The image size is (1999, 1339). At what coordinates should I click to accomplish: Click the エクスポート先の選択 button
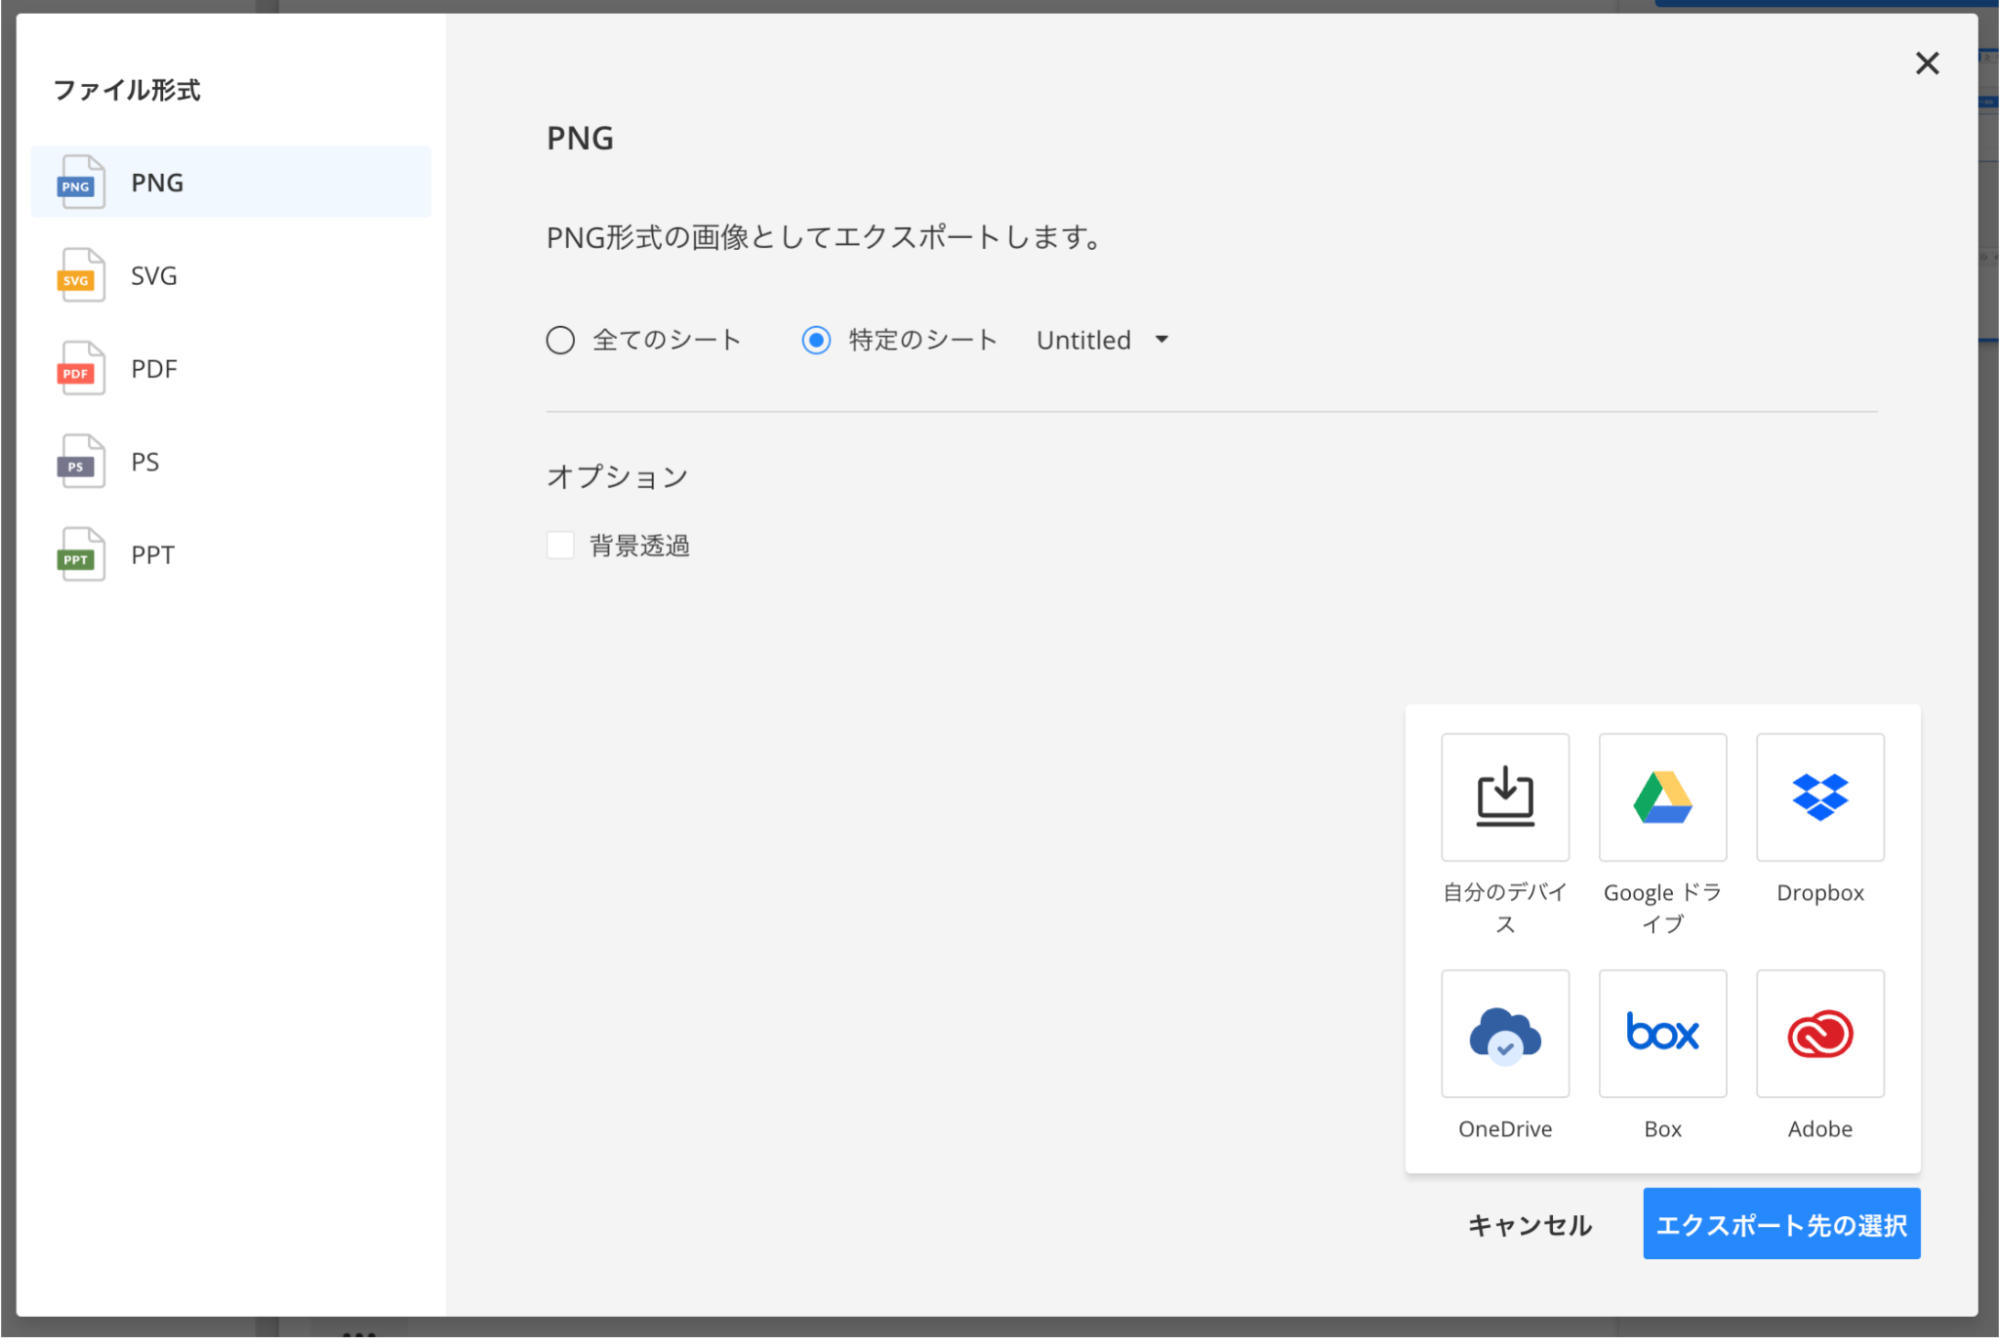[x=1780, y=1224]
